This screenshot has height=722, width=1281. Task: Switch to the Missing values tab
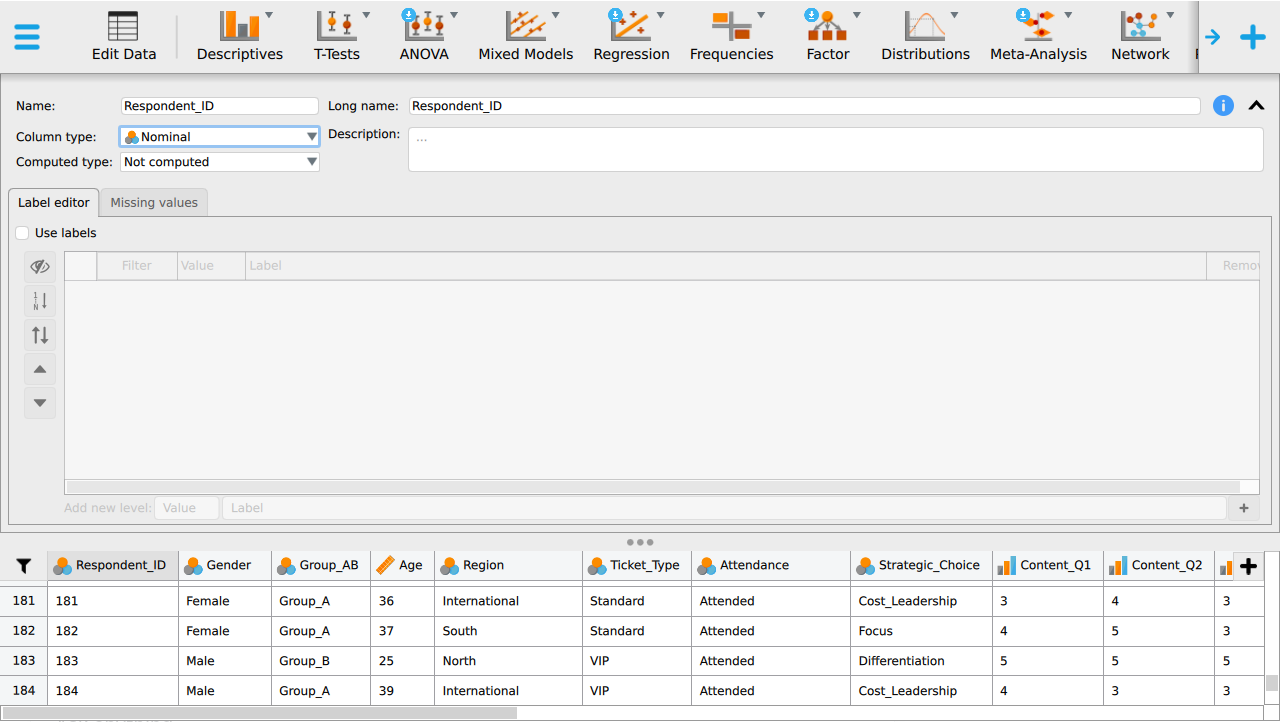tap(154, 202)
